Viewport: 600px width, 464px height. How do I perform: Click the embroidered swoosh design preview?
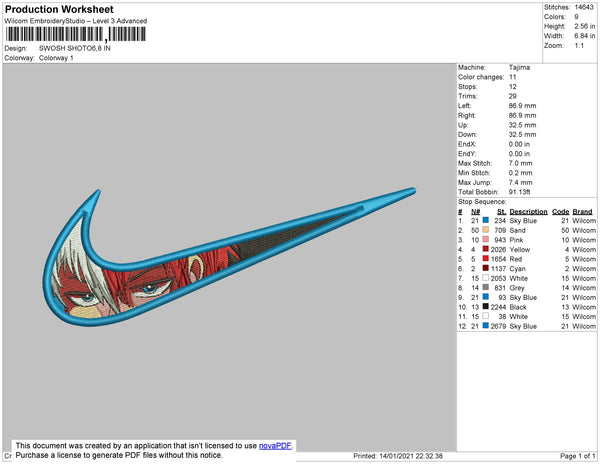pos(229,257)
